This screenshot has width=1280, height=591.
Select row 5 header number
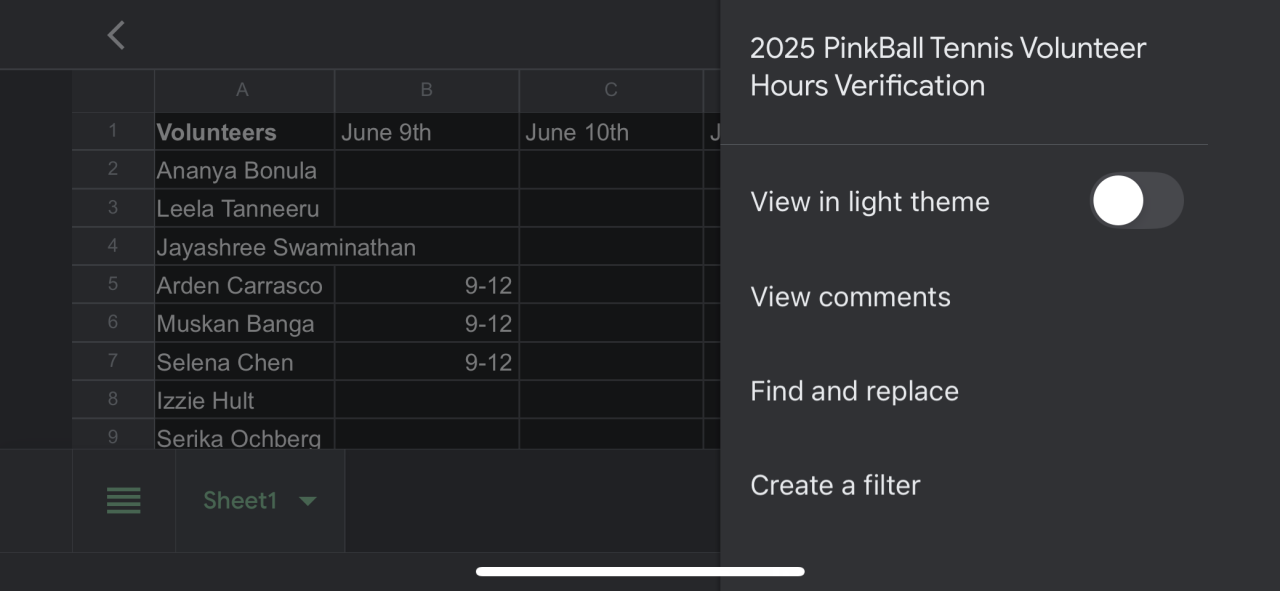tap(113, 285)
